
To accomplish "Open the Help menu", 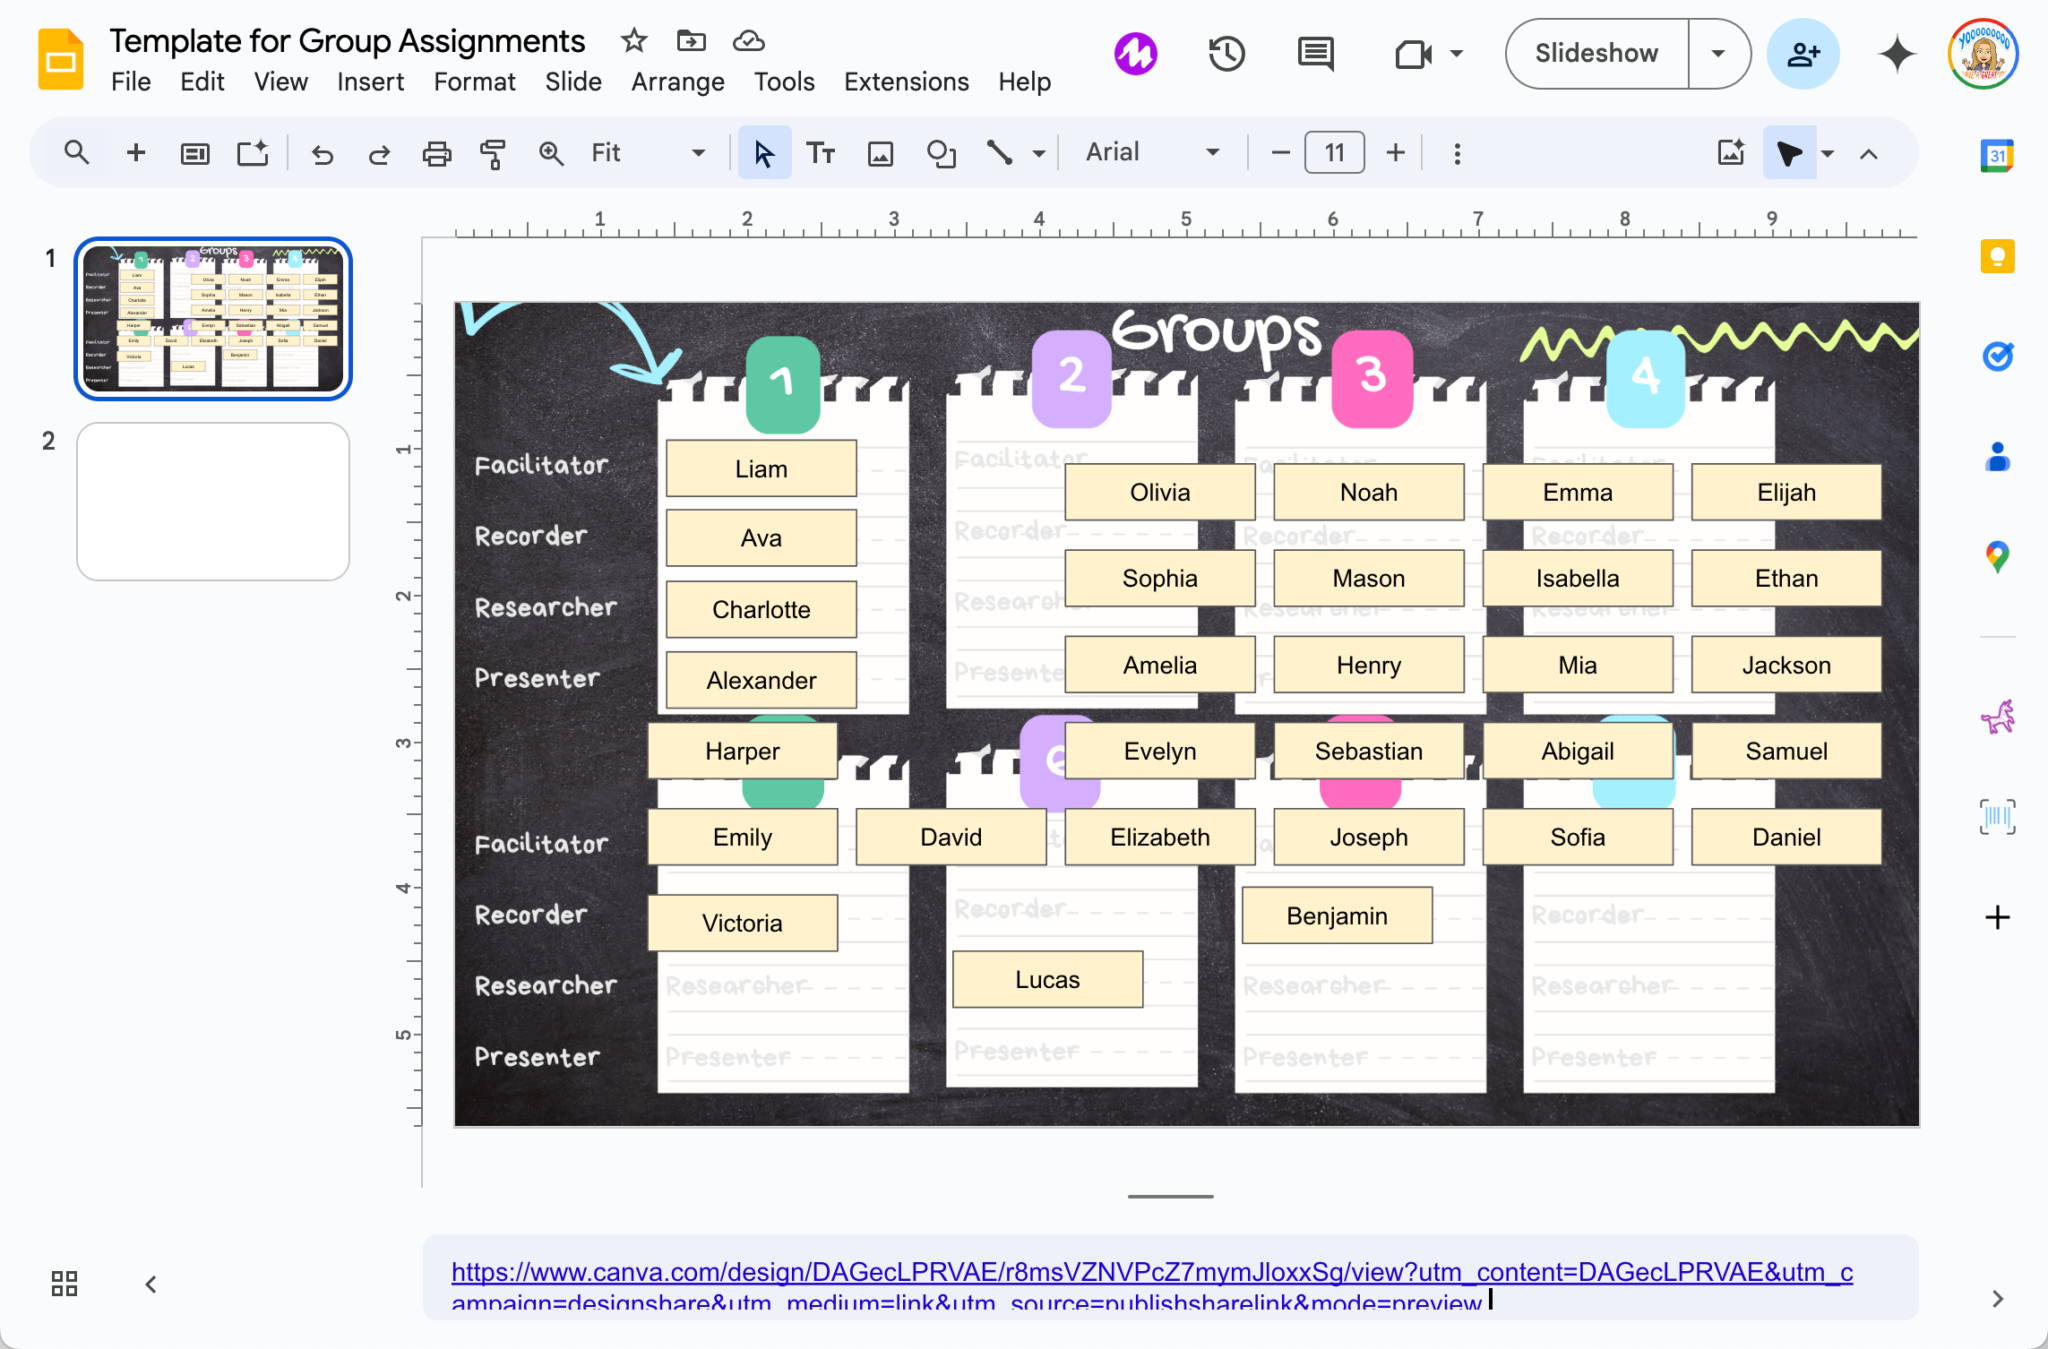I will [x=1024, y=82].
